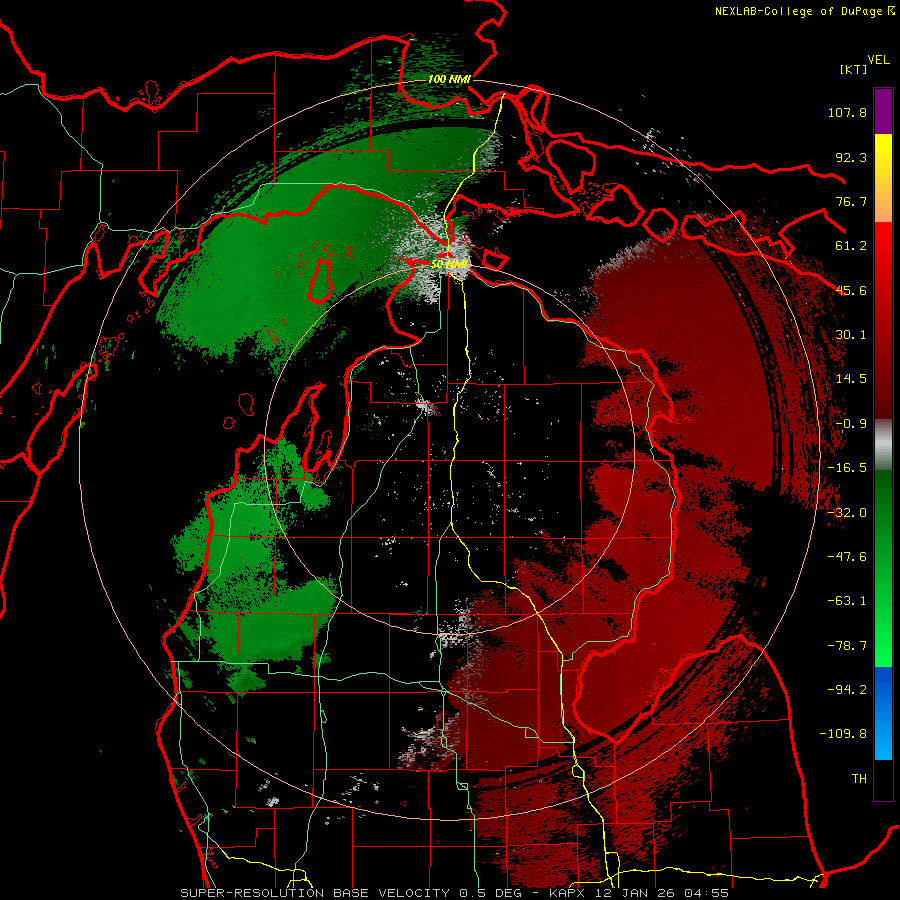Viewport: 900px width, 900px height.
Task: Click the 30.1 velocity scale label
Action: pos(851,335)
